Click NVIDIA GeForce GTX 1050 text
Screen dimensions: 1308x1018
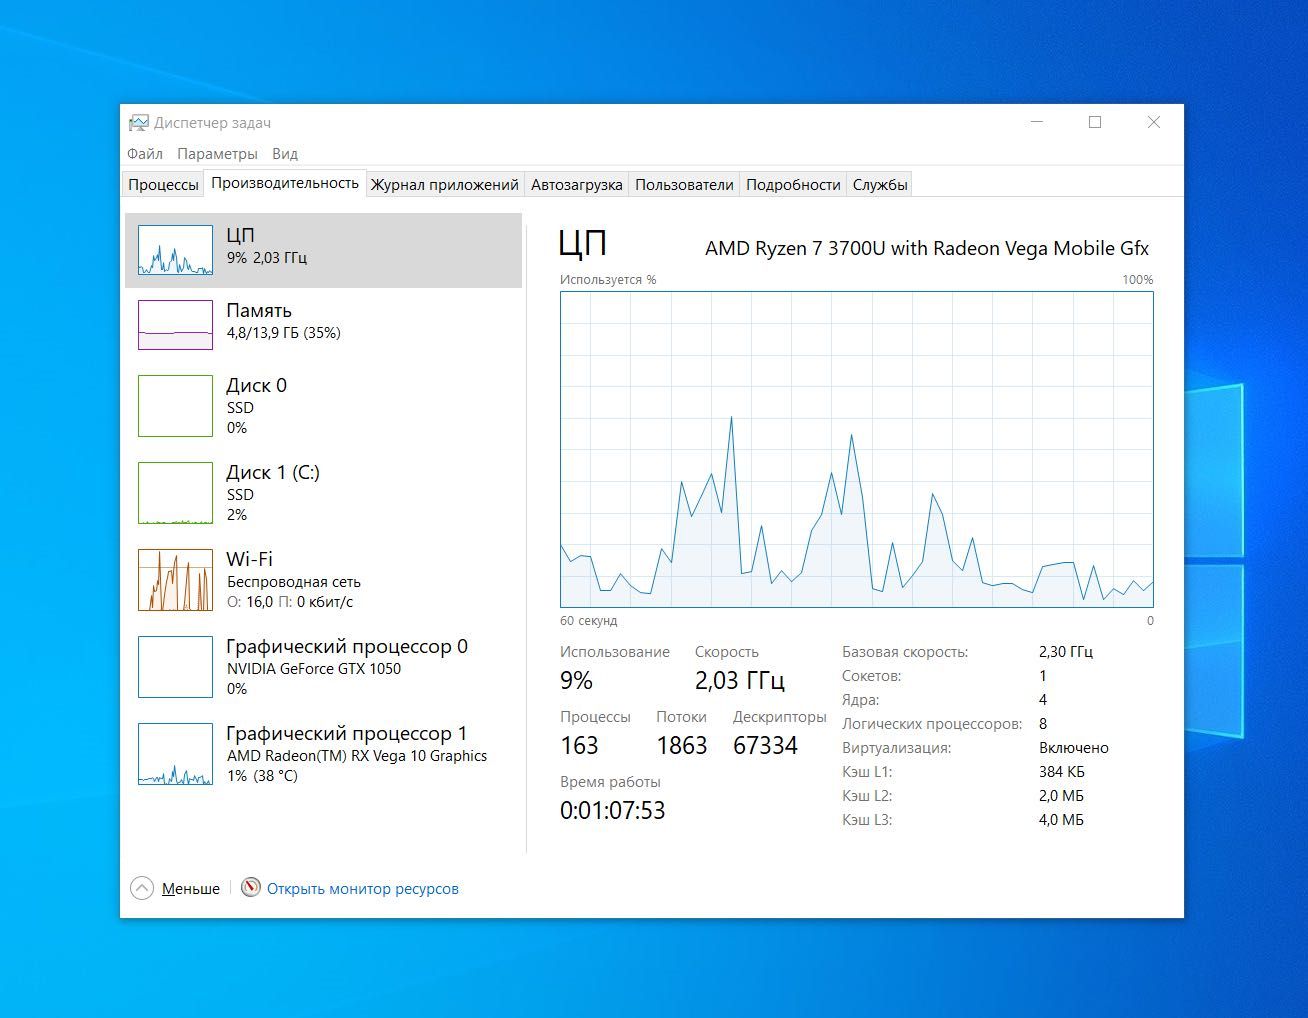point(314,668)
